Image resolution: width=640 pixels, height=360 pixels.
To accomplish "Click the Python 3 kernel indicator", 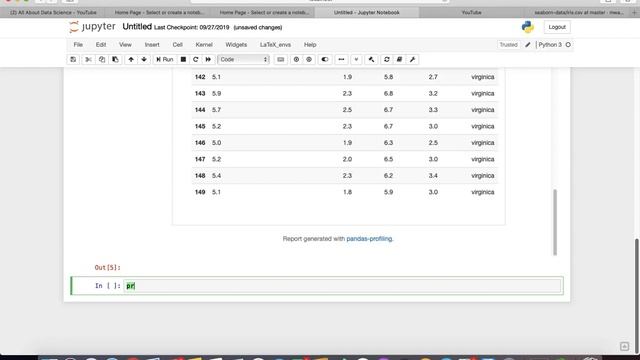I will coord(550,45).
